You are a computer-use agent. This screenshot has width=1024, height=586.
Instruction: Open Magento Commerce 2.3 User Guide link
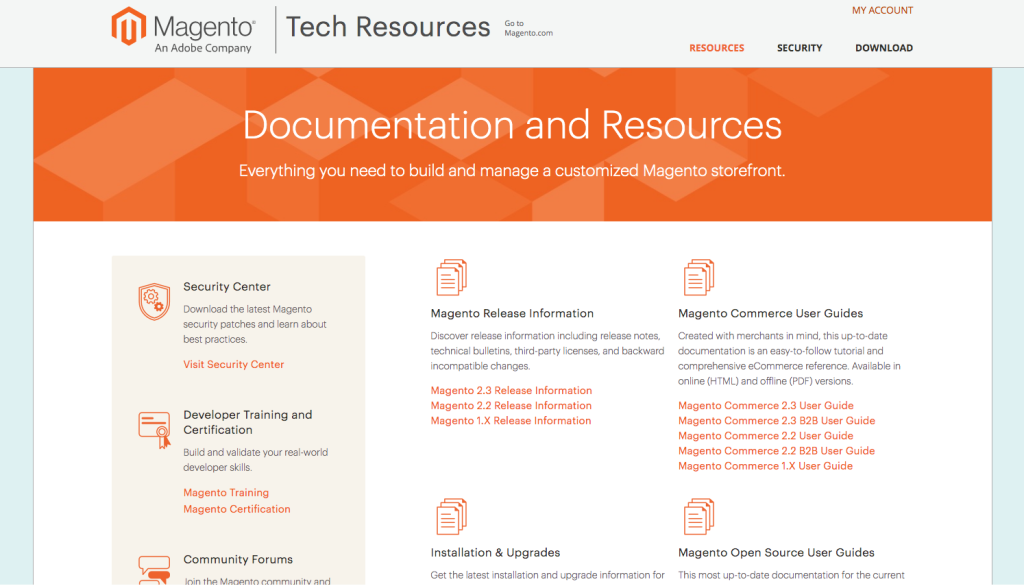click(765, 406)
